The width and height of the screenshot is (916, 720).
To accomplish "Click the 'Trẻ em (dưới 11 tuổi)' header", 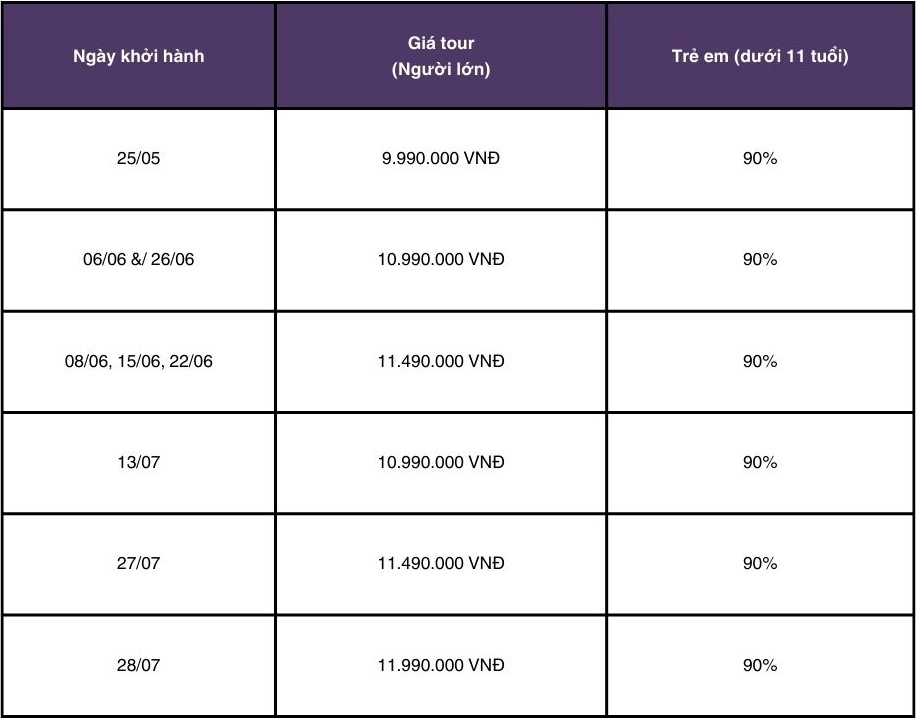I will [x=760, y=57].
